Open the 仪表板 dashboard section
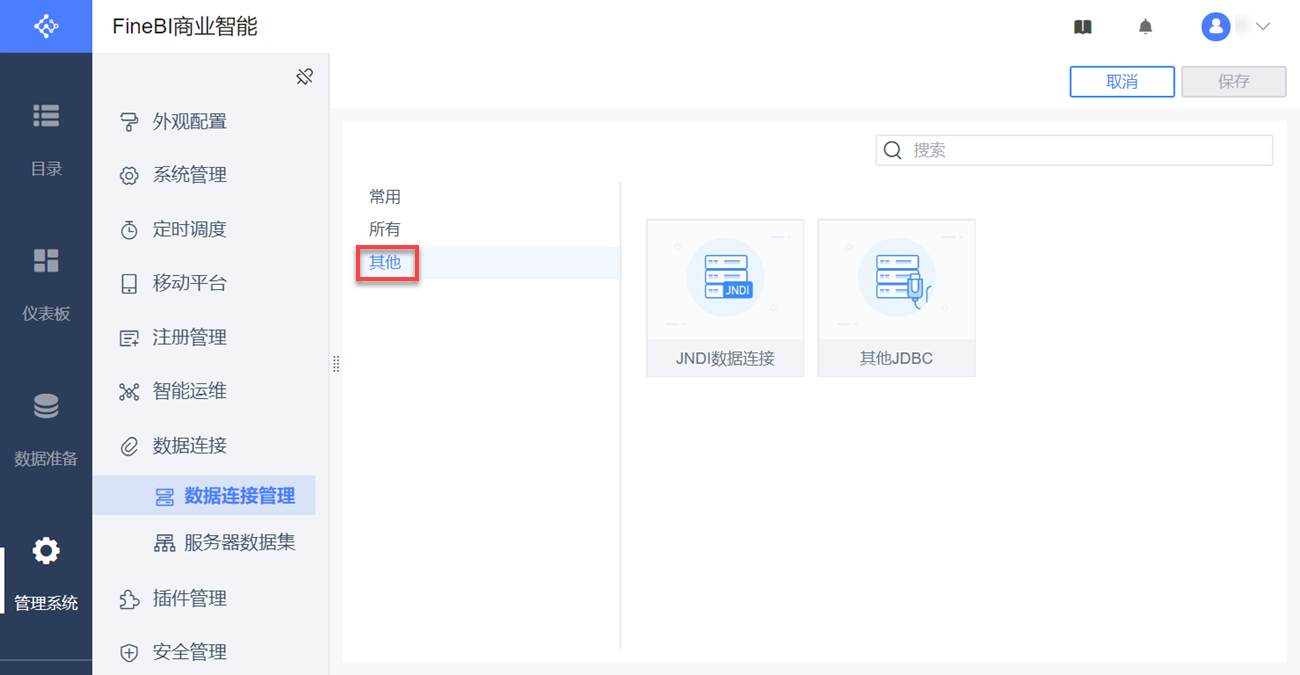This screenshot has width=1300, height=675. coord(46,285)
